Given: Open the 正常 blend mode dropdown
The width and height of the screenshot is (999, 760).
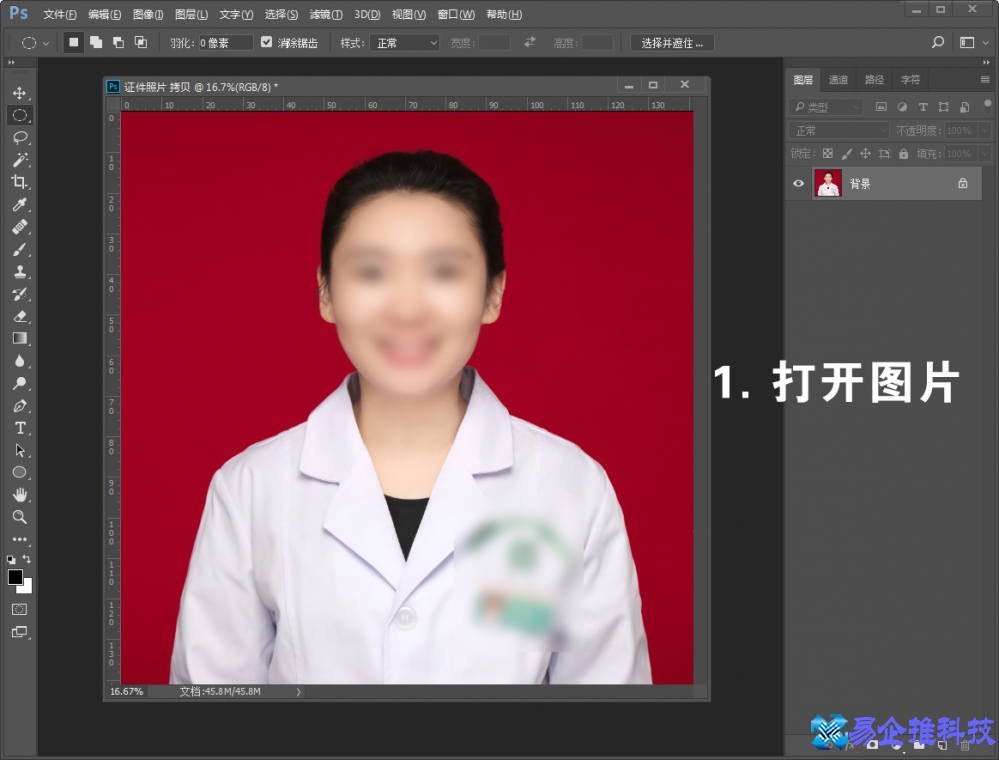Looking at the screenshot, I should (837, 130).
